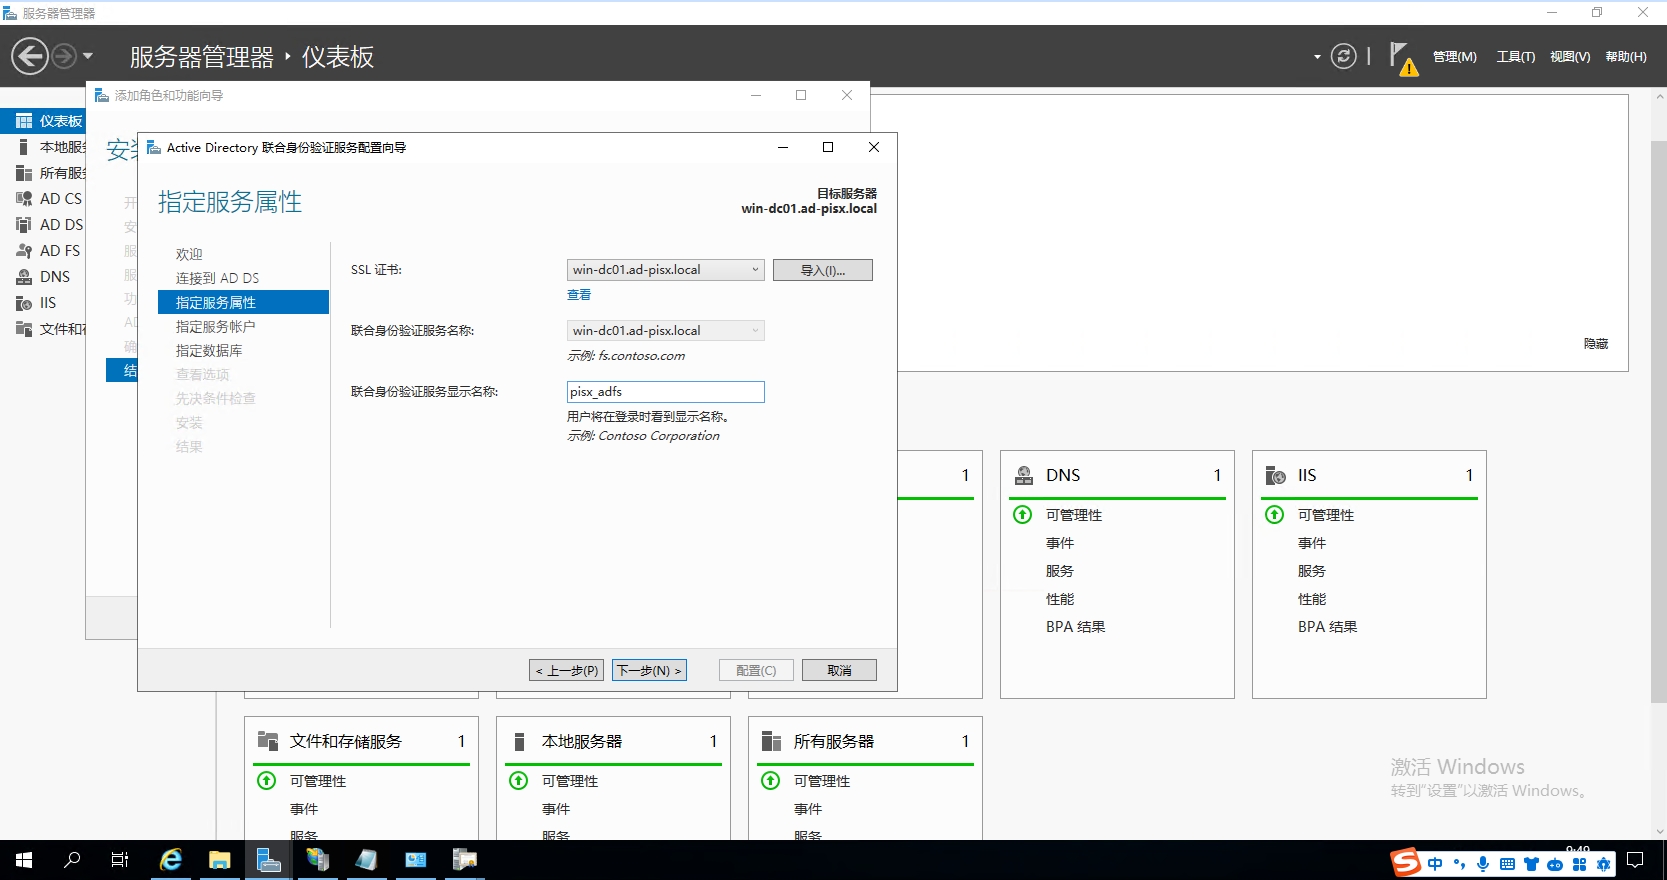
Task: Open File Explorer from the taskbar
Action: point(219,860)
